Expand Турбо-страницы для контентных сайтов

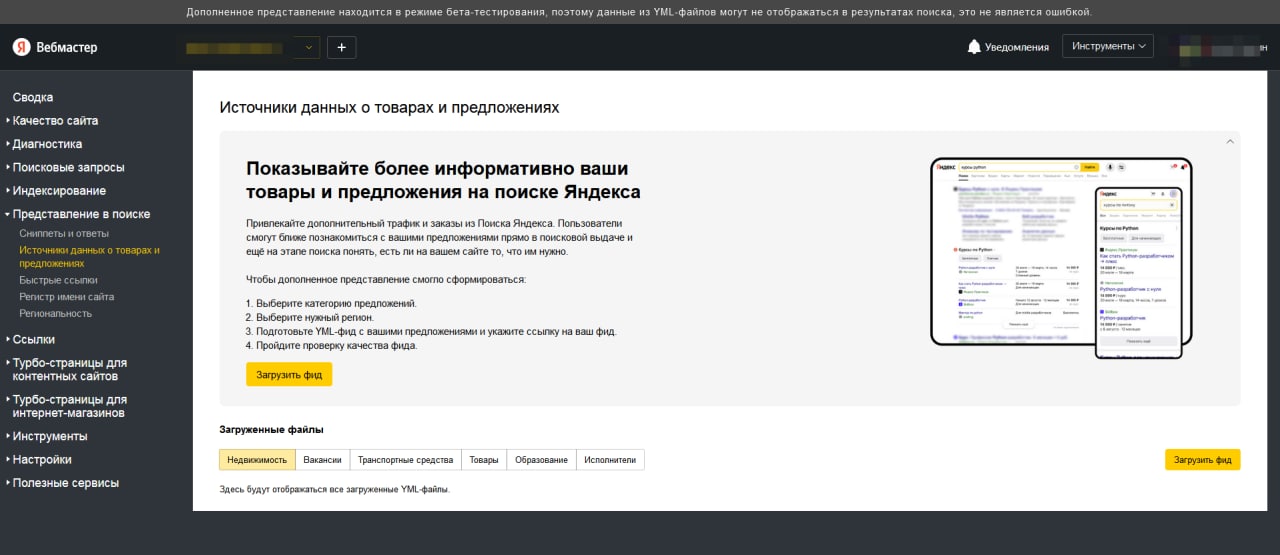point(69,369)
